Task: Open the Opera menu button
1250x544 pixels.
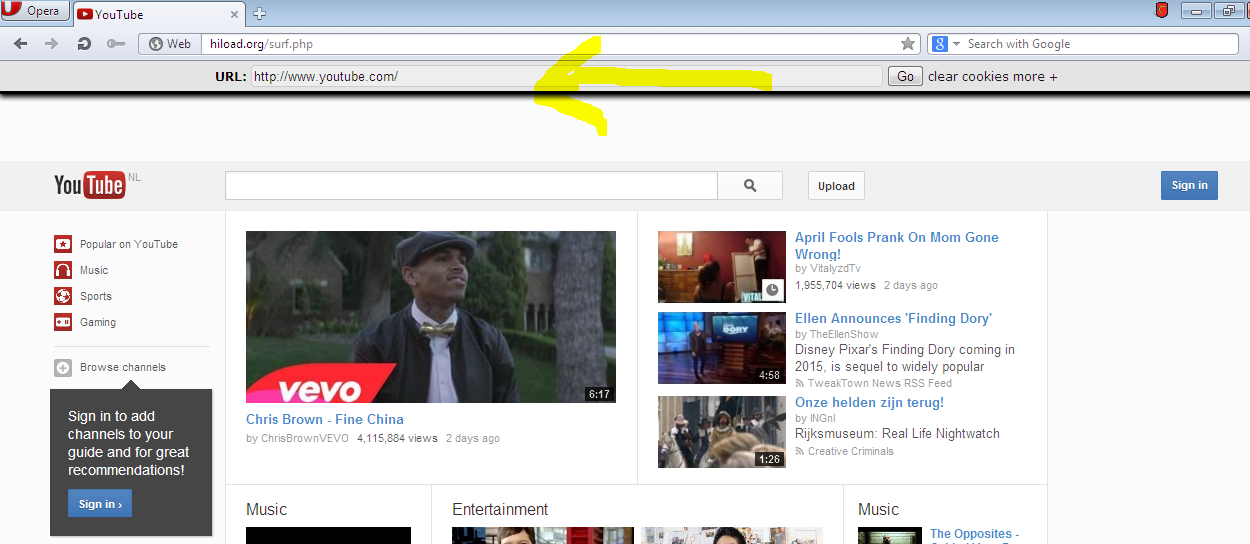Action: click(35, 12)
